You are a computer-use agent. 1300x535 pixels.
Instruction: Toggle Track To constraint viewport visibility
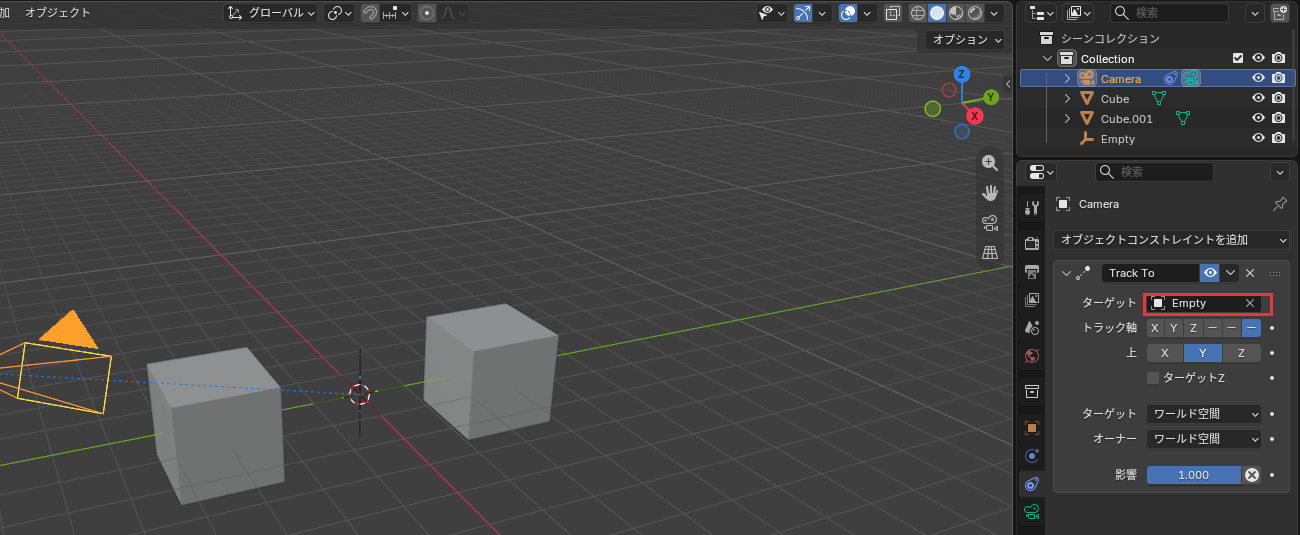(x=1210, y=273)
